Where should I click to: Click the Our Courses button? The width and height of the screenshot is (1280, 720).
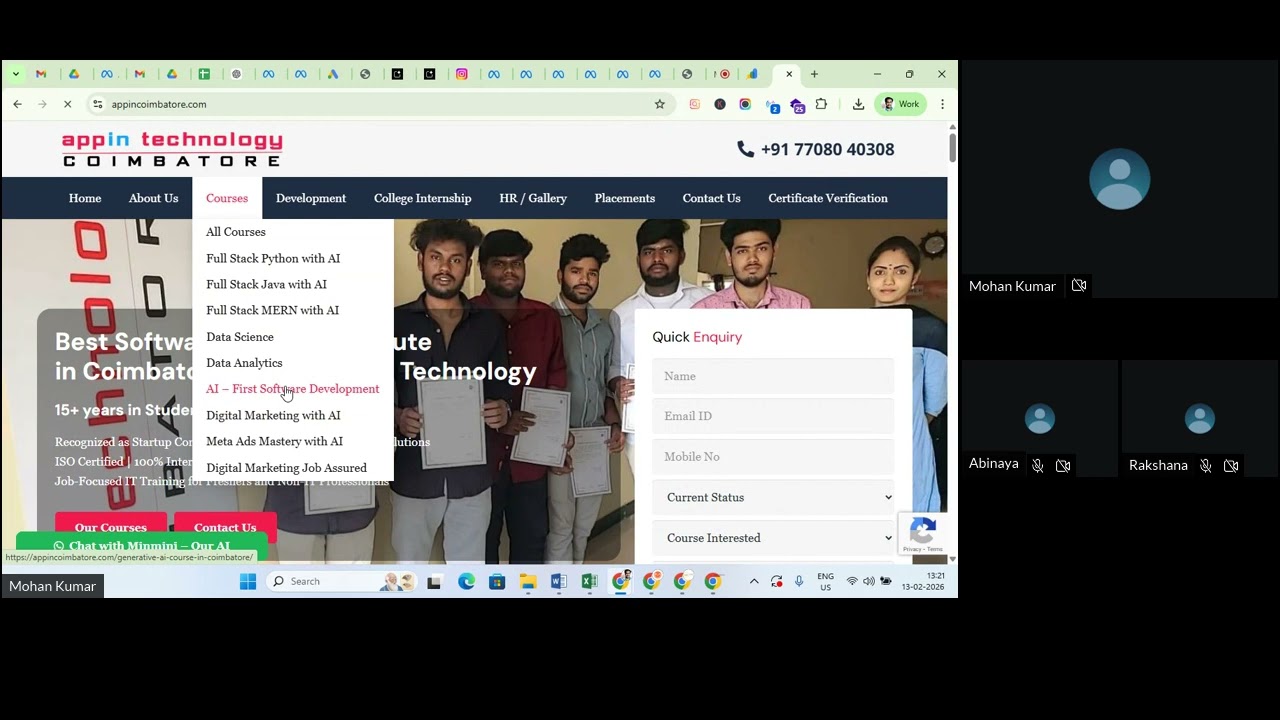(x=111, y=527)
